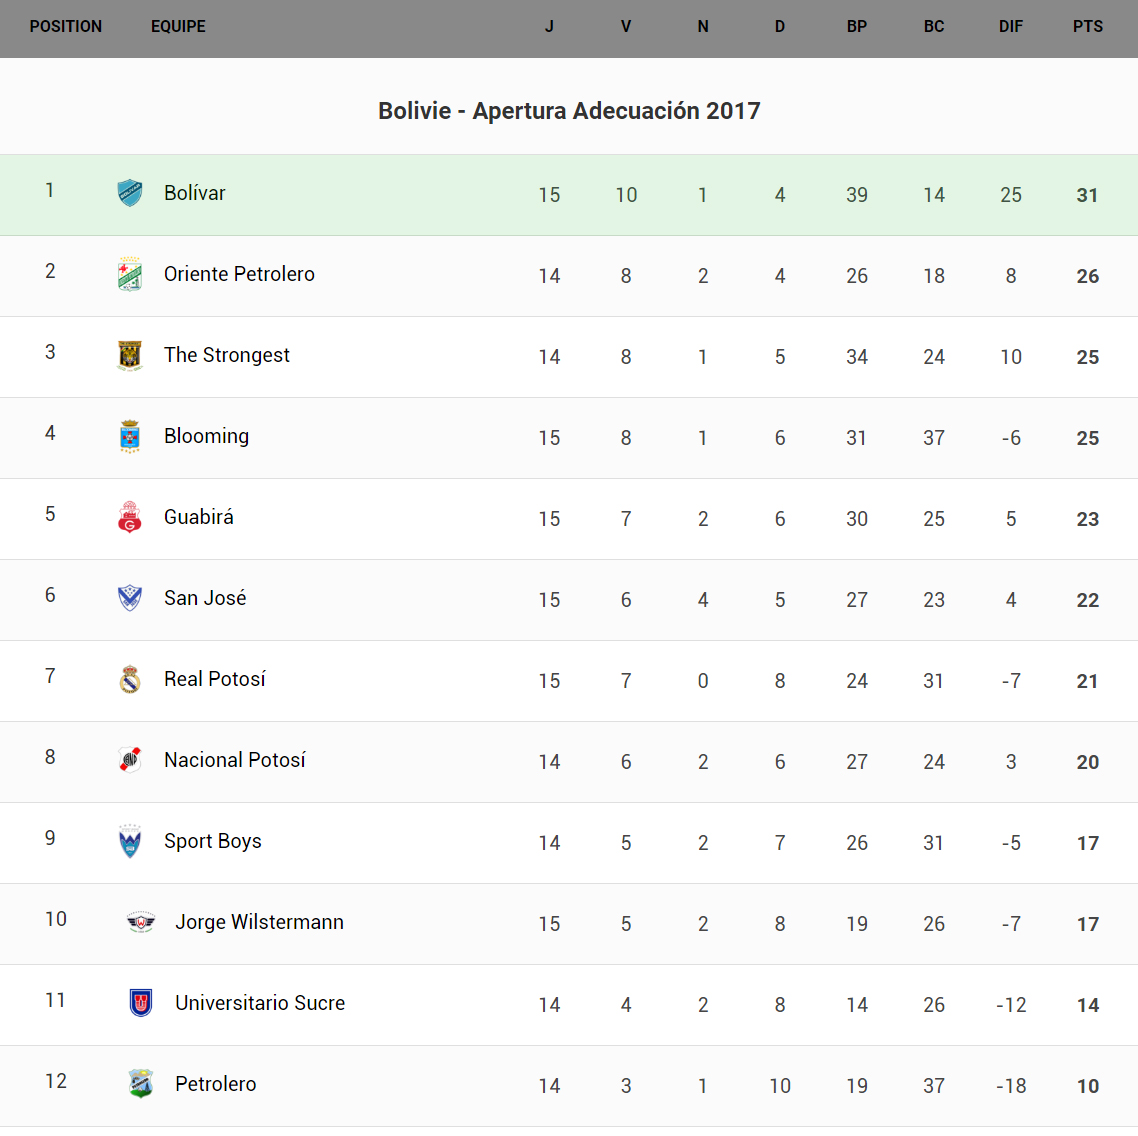Click the Oriente Petrolero crest icon
Screen dimensions: 1138x1136
[x=130, y=274]
